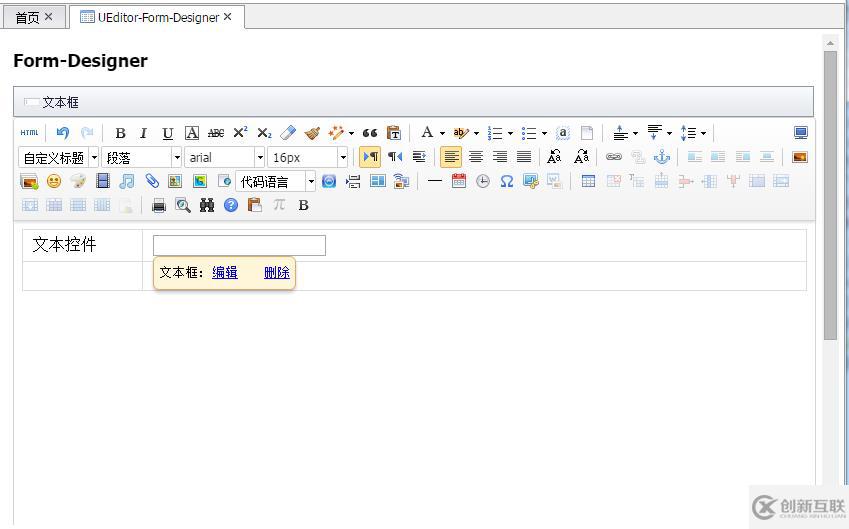
Task: Expand the arial font family dropdown
Action: pyautogui.click(x=259, y=157)
